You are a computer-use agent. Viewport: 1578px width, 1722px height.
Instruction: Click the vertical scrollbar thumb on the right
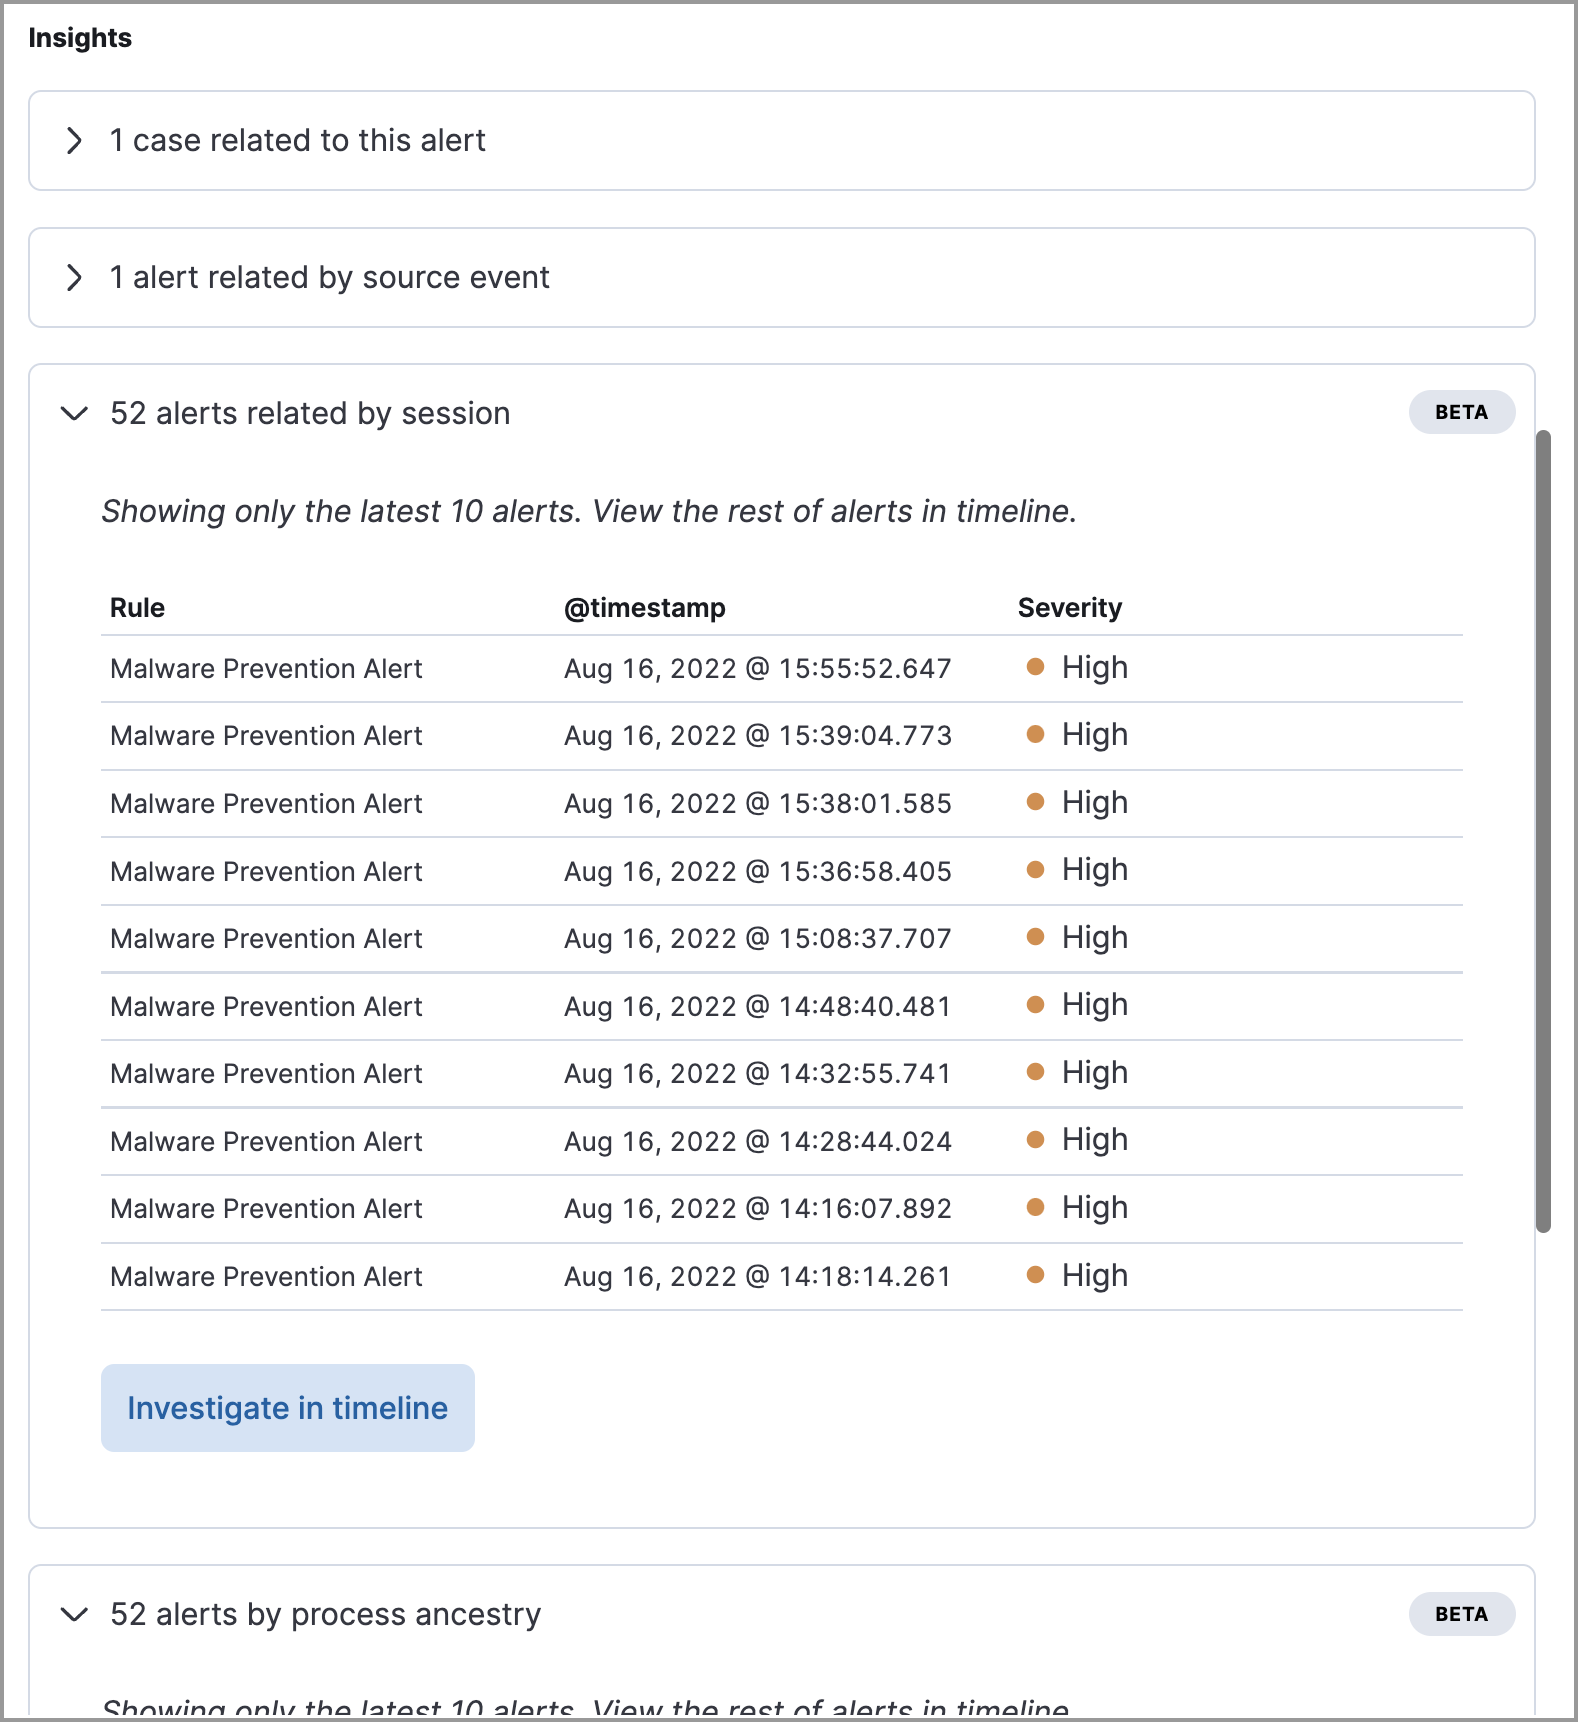[1544, 830]
